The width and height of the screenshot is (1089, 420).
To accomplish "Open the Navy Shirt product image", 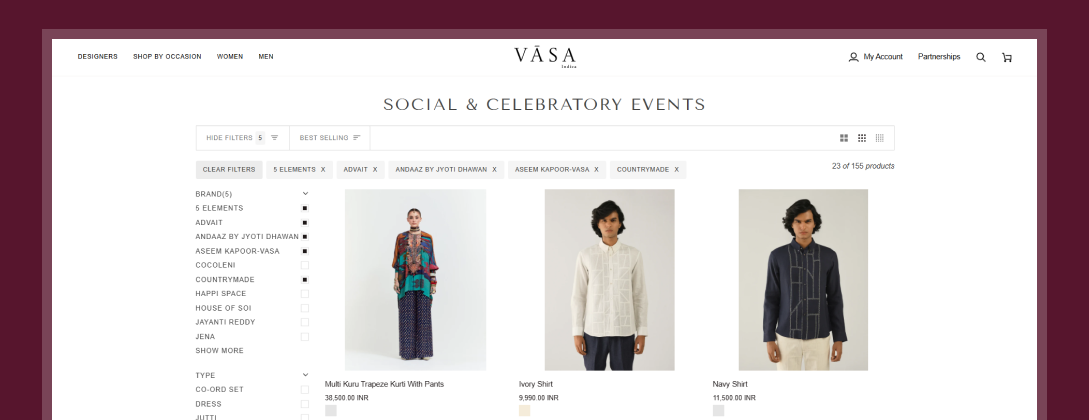I will (803, 280).
